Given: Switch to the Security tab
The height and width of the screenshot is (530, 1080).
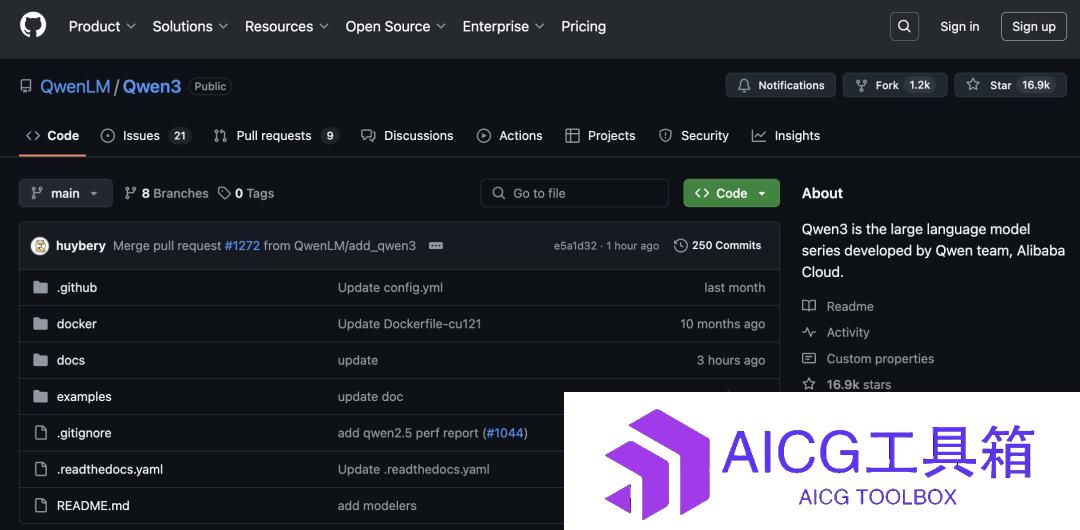Looking at the screenshot, I should coord(694,136).
